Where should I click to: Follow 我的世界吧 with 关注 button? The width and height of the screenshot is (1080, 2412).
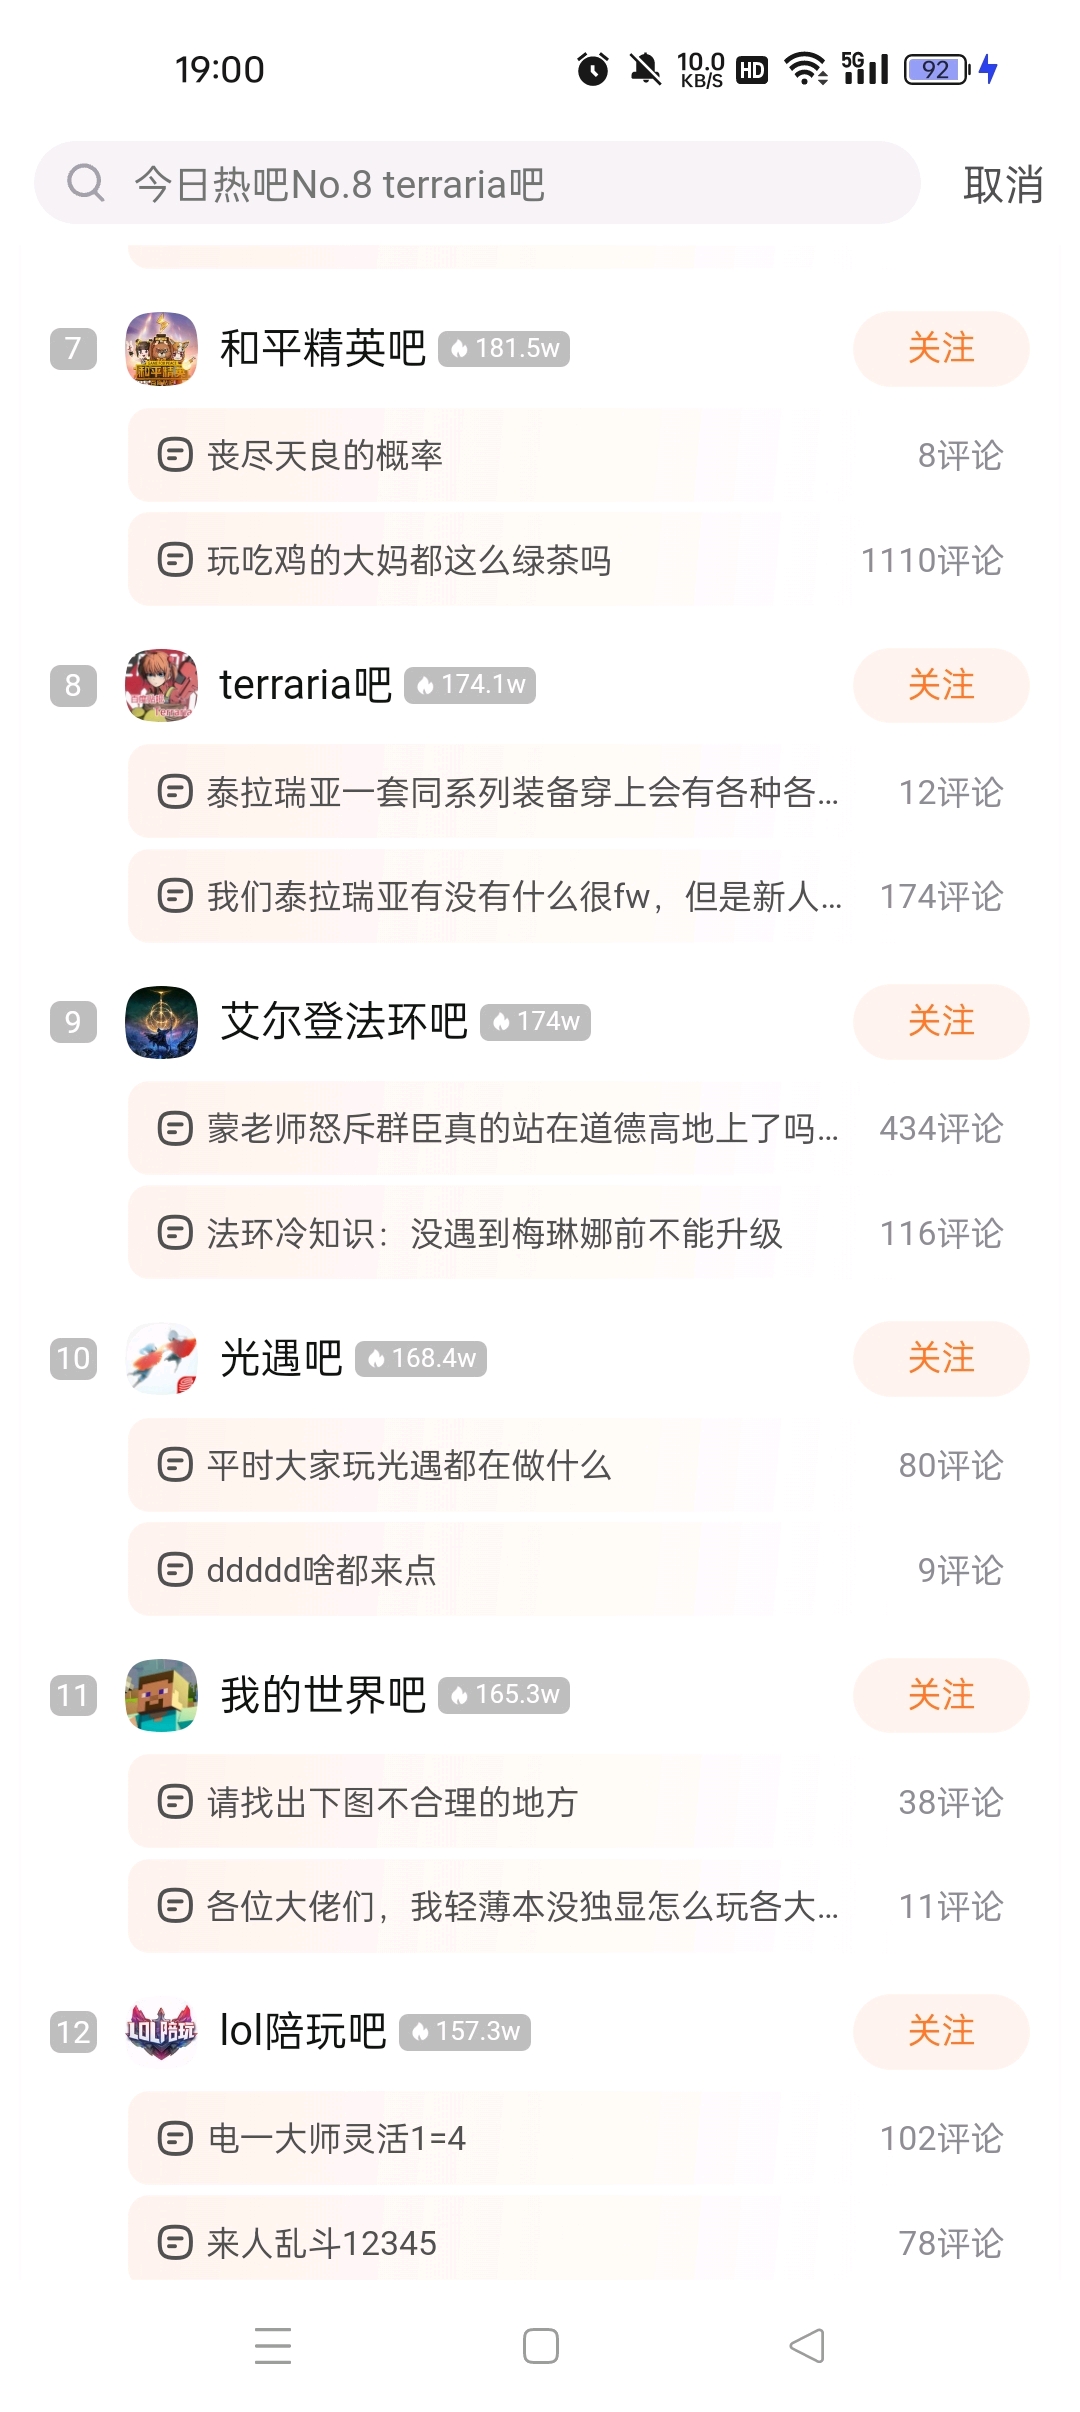point(941,1695)
